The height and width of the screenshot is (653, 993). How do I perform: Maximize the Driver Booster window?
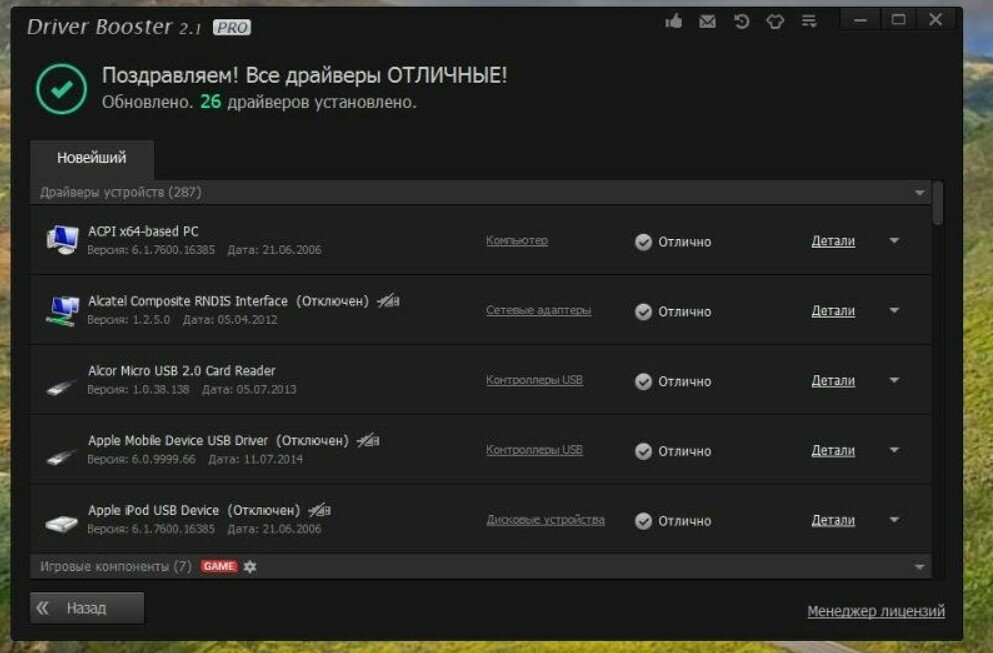[x=898, y=20]
